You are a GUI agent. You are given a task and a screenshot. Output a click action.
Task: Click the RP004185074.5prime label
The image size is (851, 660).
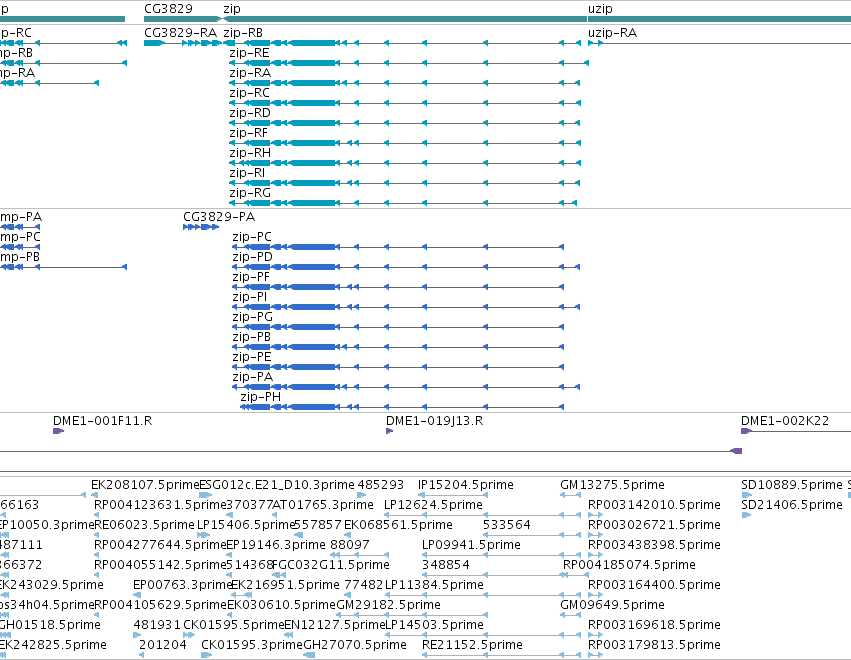(x=629, y=565)
